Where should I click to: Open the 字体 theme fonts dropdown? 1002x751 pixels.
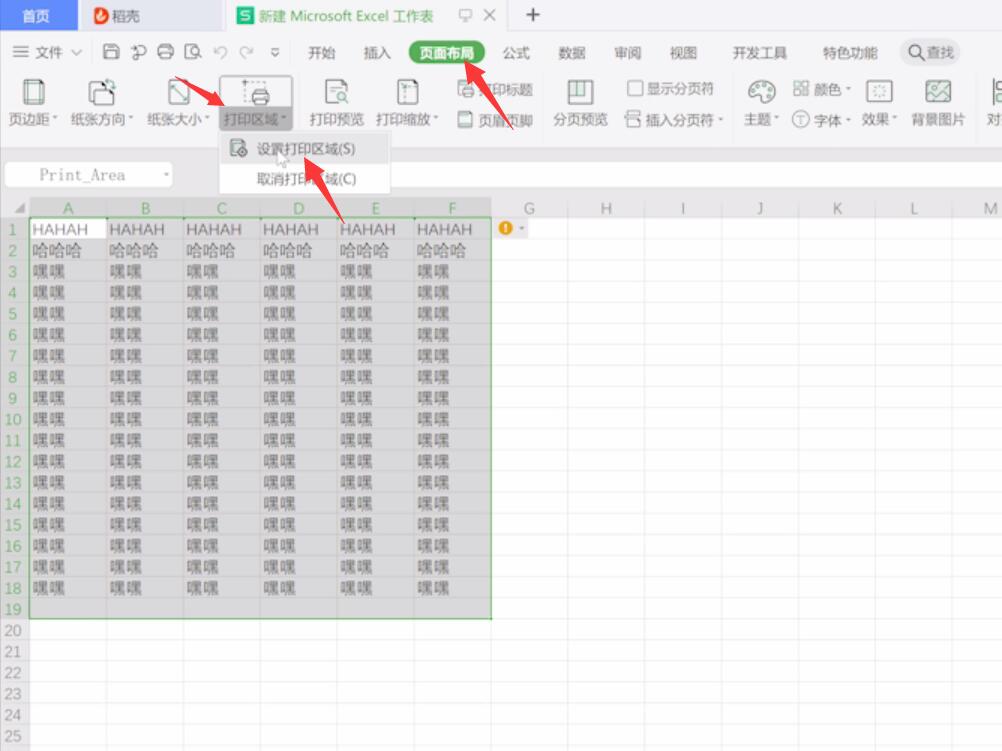pos(822,120)
